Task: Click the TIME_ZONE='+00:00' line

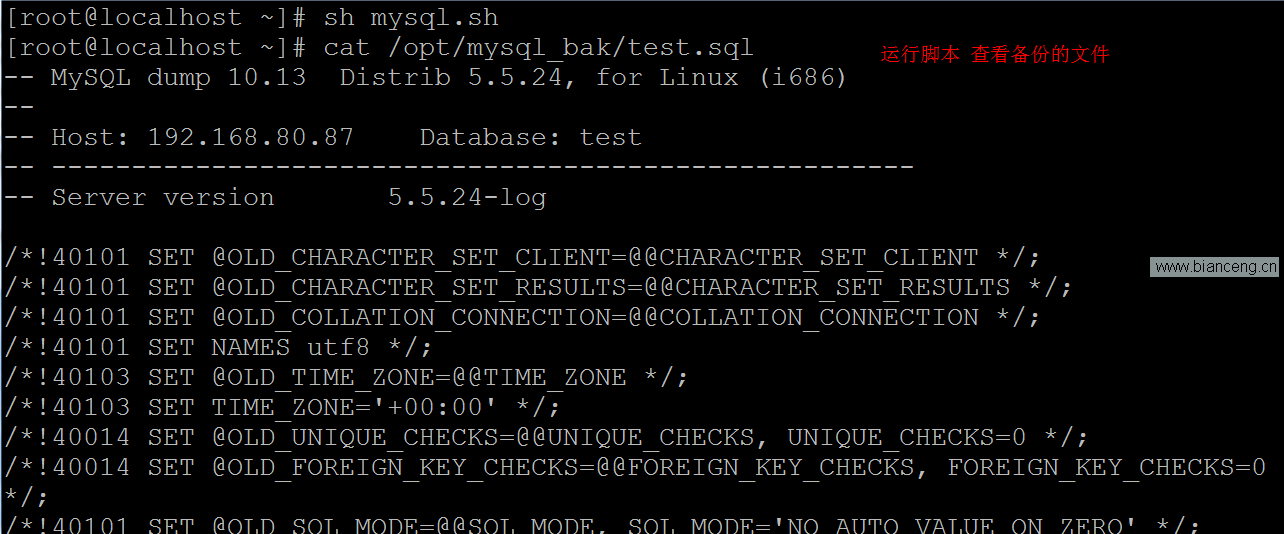Action: pyautogui.click(x=282, y=408)
